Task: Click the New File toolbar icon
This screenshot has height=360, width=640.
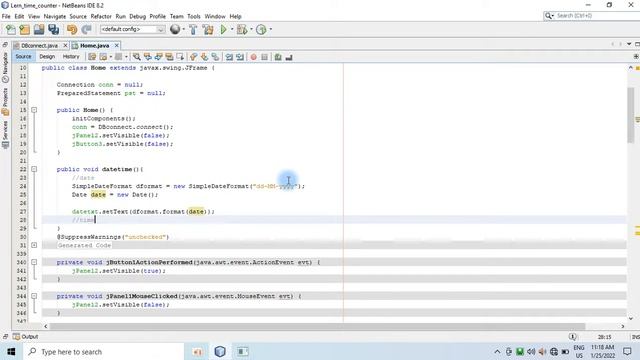Action: tap(11, 29)
